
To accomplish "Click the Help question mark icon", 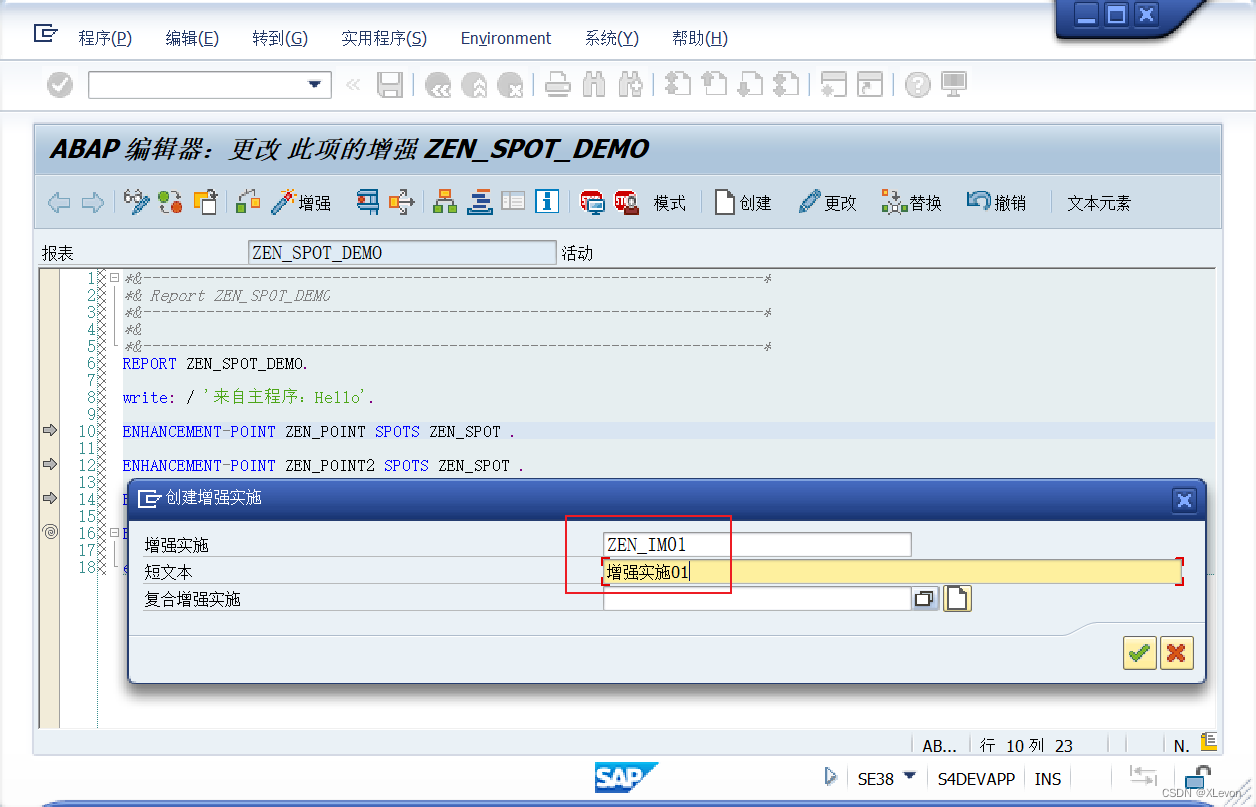I will 918,85.
